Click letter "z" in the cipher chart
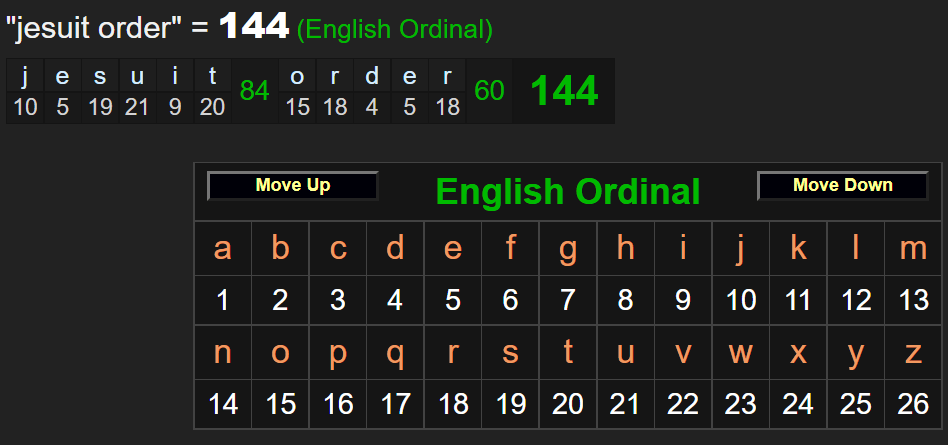Screen dimensions: 948x445 (913, 353)
